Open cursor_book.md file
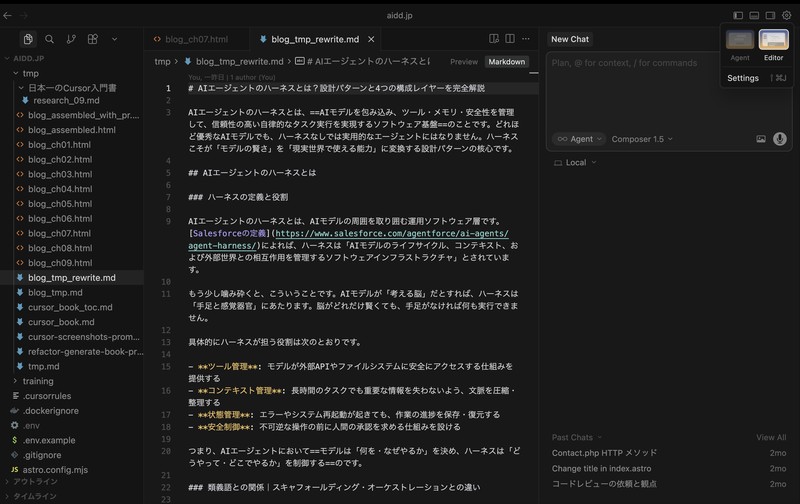 click(x=61, y=322)
